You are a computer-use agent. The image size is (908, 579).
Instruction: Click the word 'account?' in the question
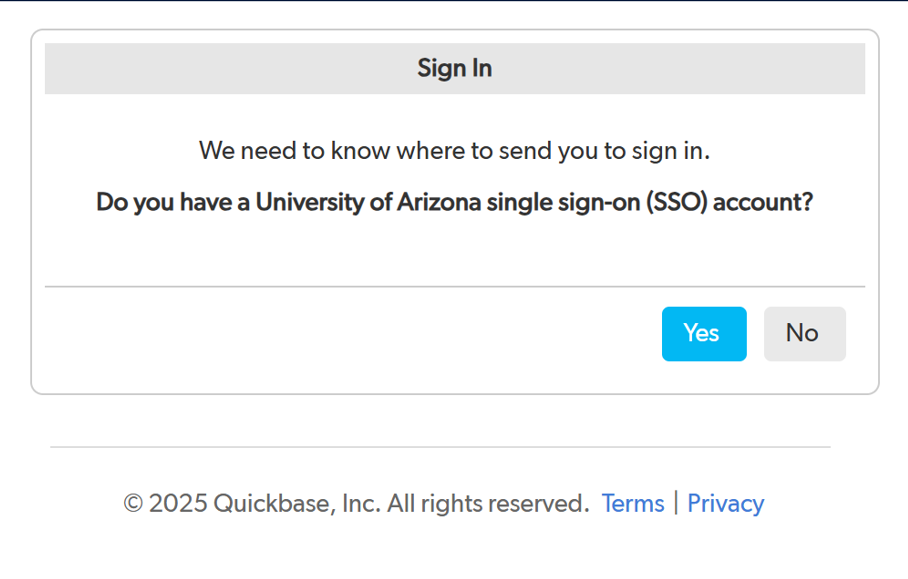coord(764,203)
